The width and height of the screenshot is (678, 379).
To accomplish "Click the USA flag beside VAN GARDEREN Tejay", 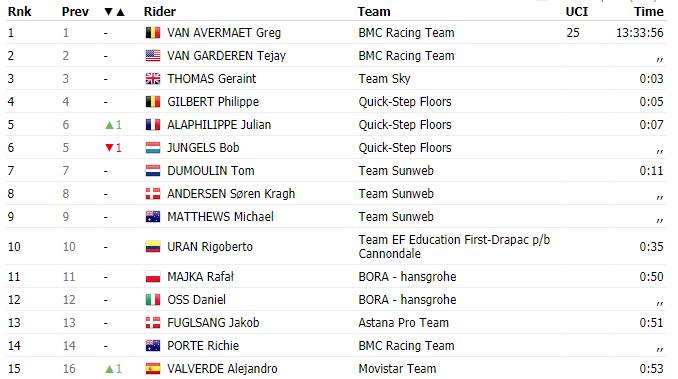I will click(153, 56).
